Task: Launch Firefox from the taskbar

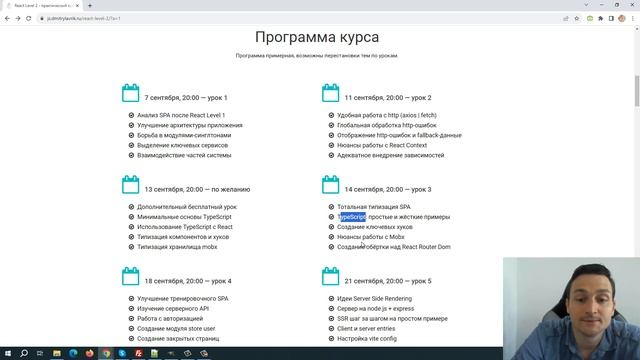Action: pos(89,353)
